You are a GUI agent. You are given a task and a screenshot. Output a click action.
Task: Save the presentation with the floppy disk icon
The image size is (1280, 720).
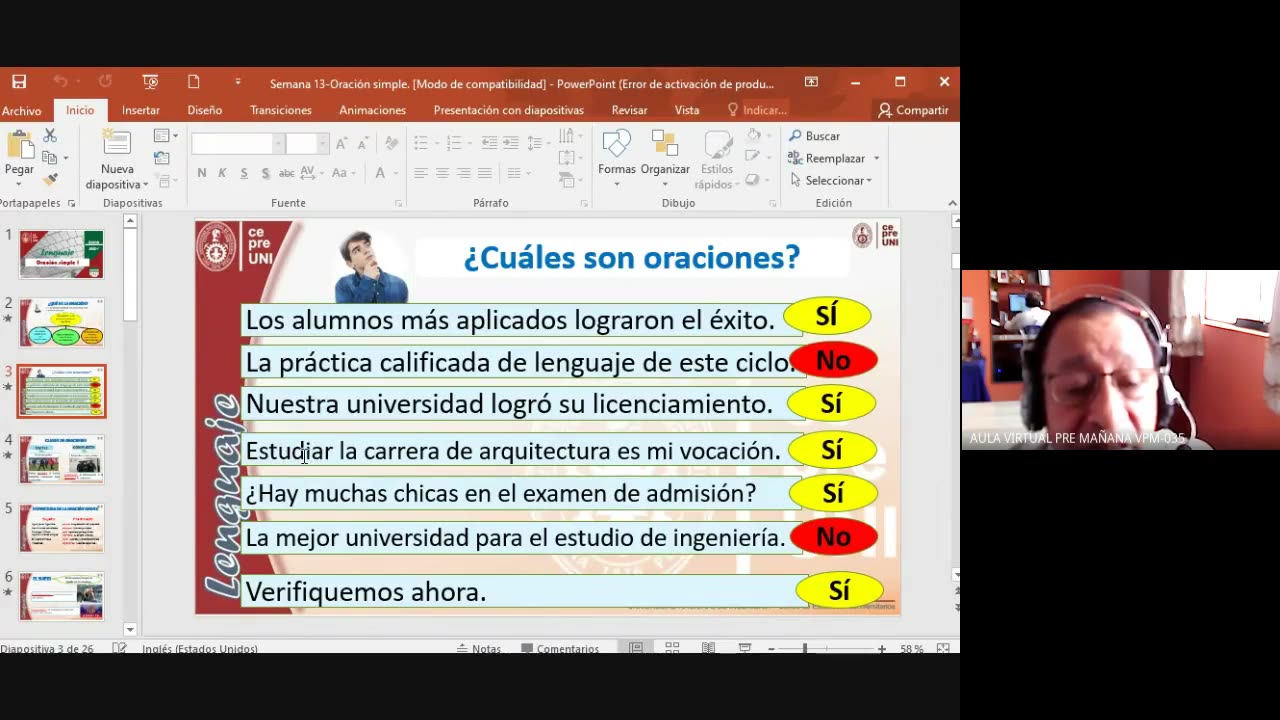19,82
